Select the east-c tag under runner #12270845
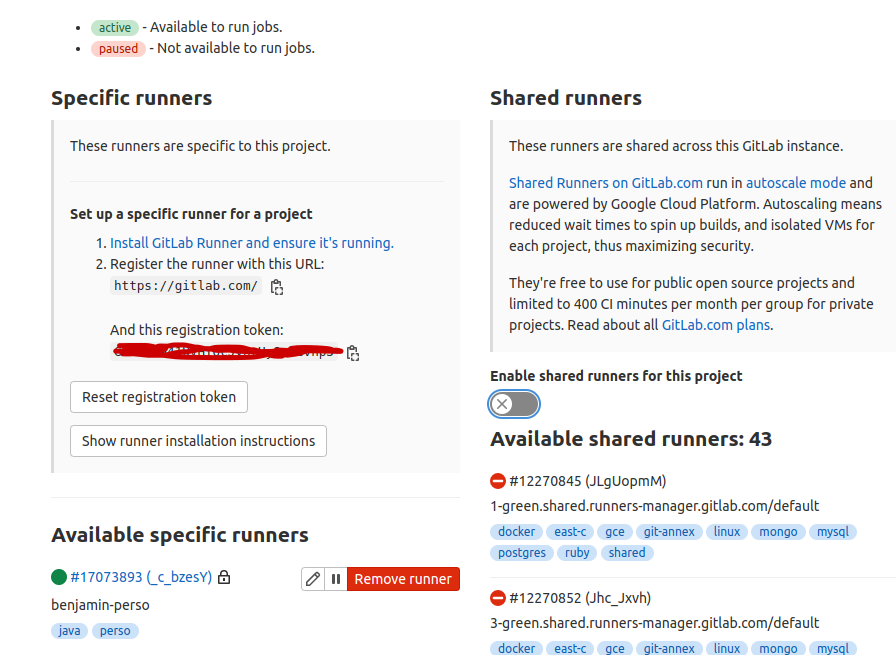Viewport: 896px width, 655px height. click(570, 532)
